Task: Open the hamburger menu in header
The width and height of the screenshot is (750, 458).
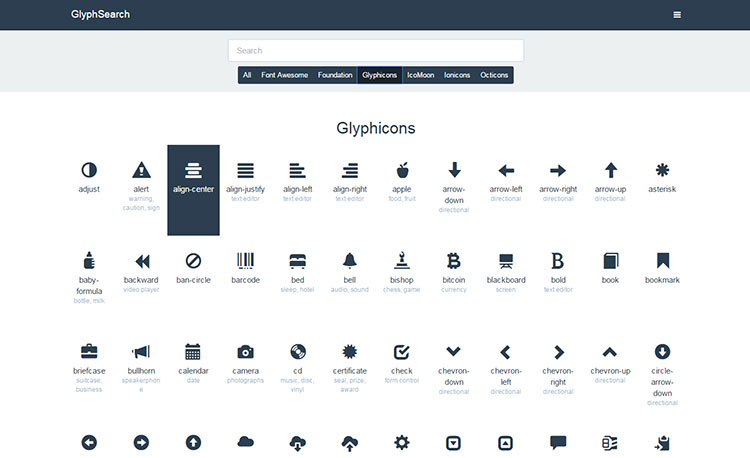Action: coord(677,15)
